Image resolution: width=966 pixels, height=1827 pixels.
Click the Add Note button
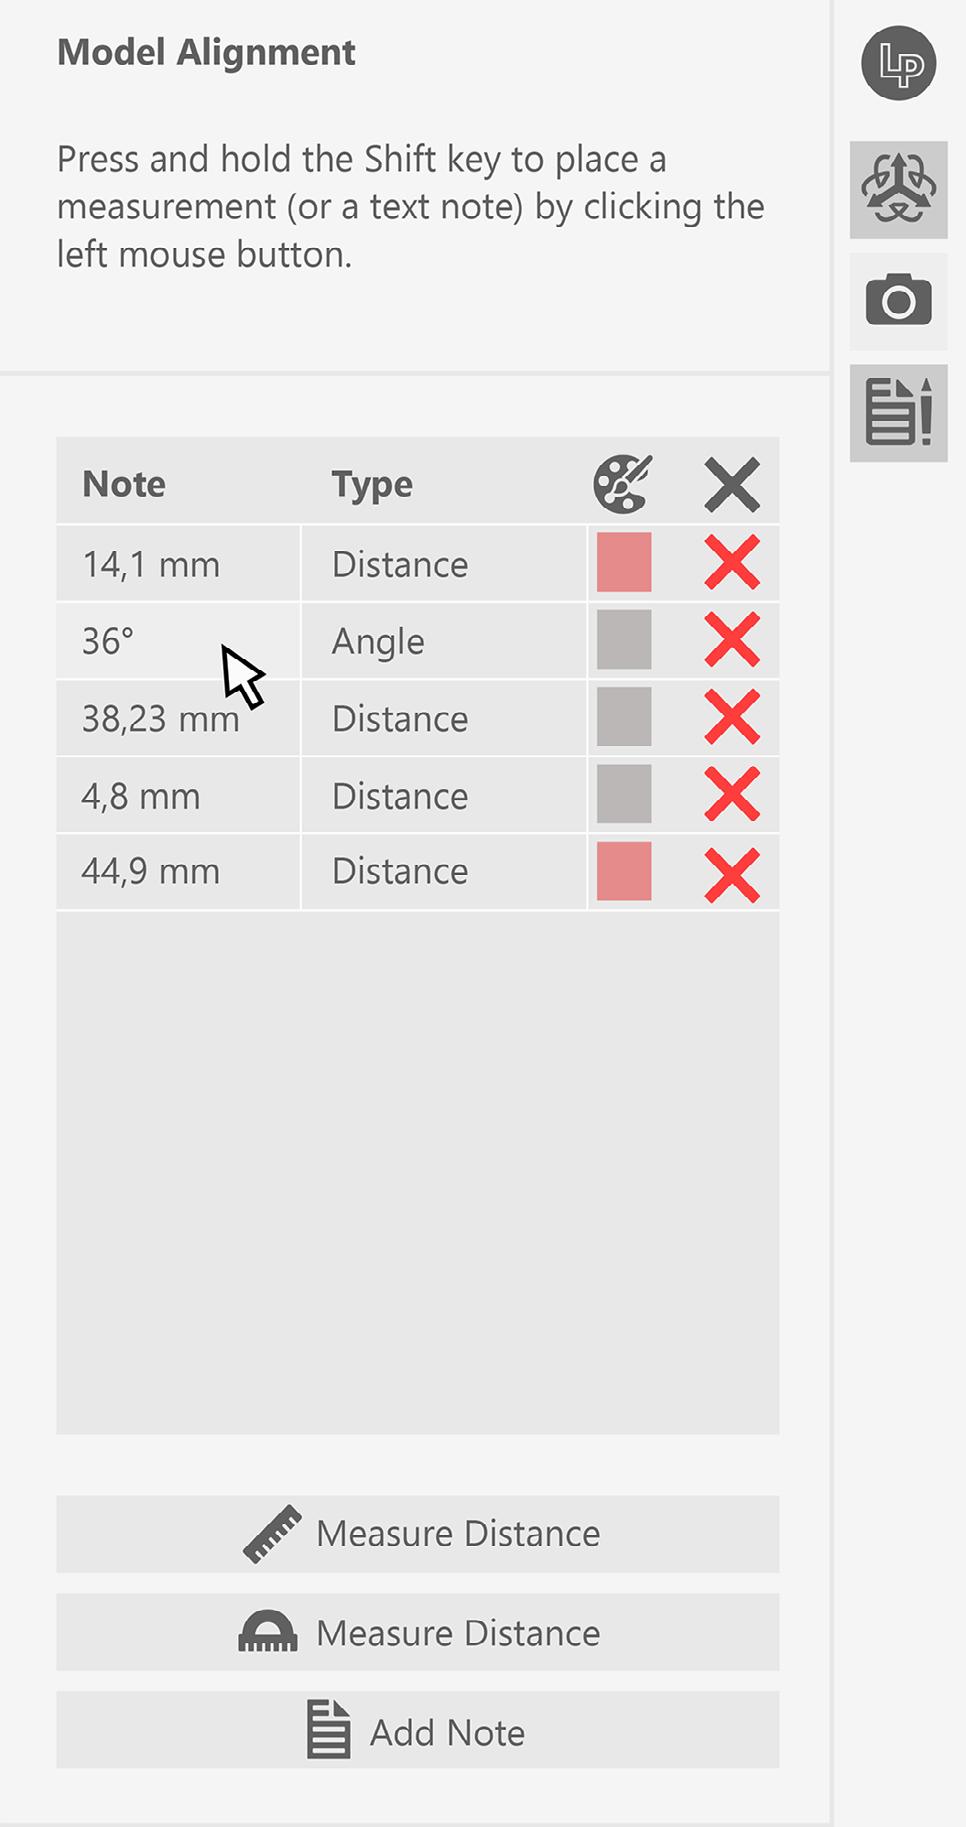point(418,1730)
